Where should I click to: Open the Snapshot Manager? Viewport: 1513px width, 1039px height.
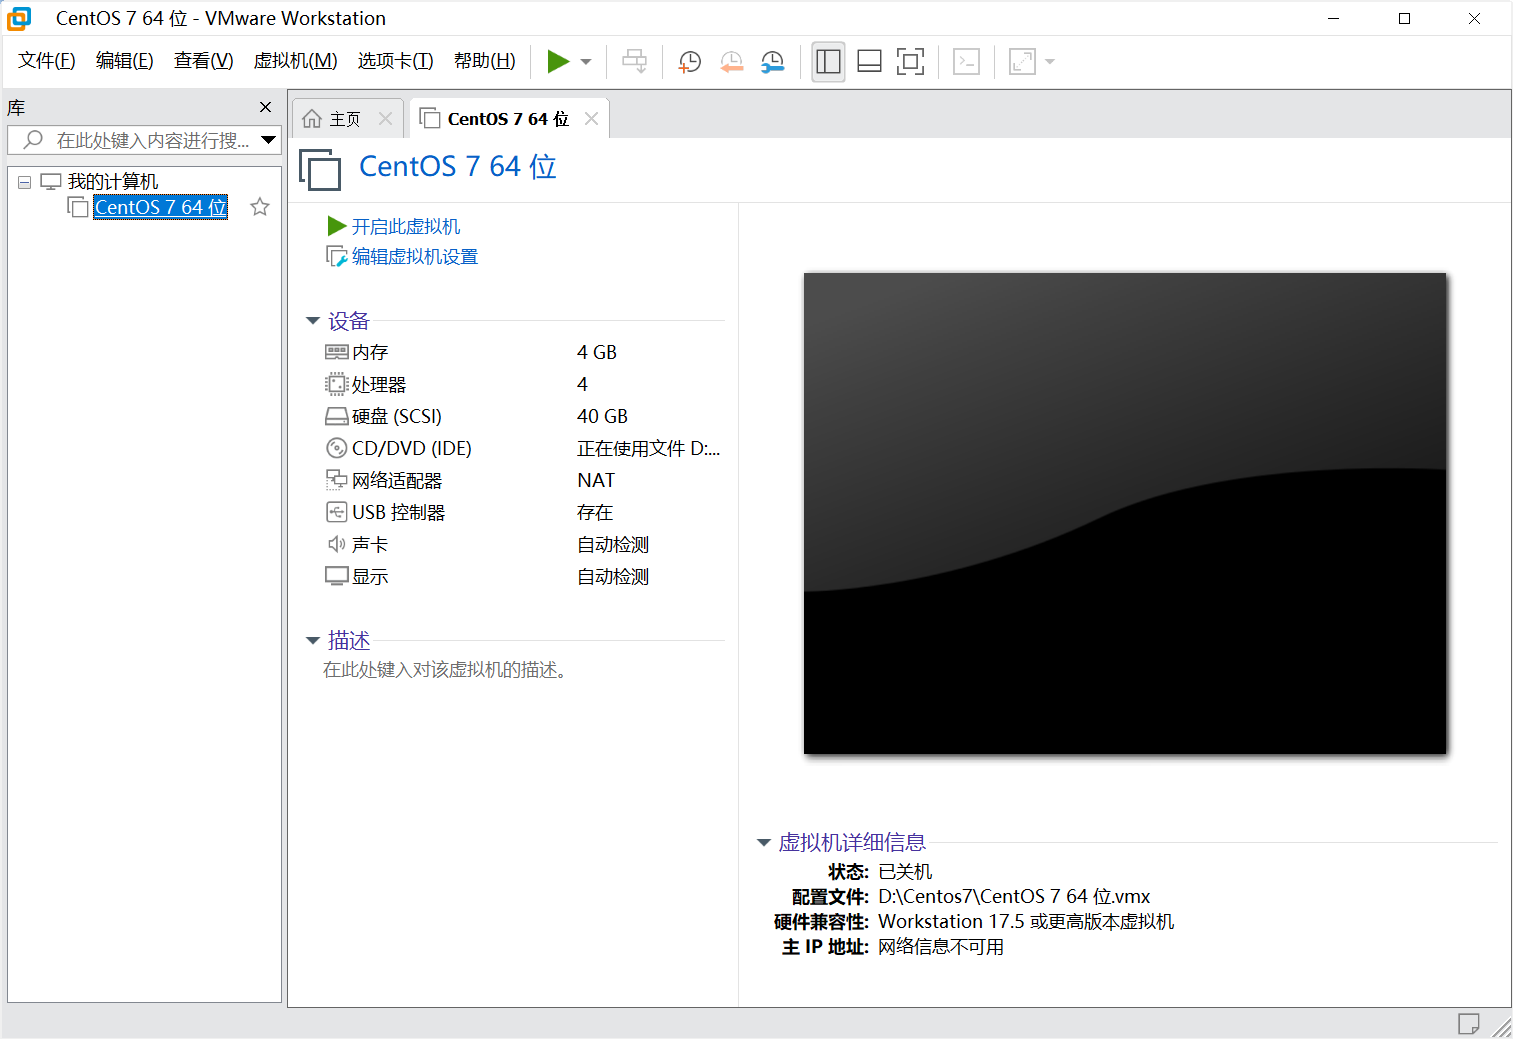click(x=771, y=61)
